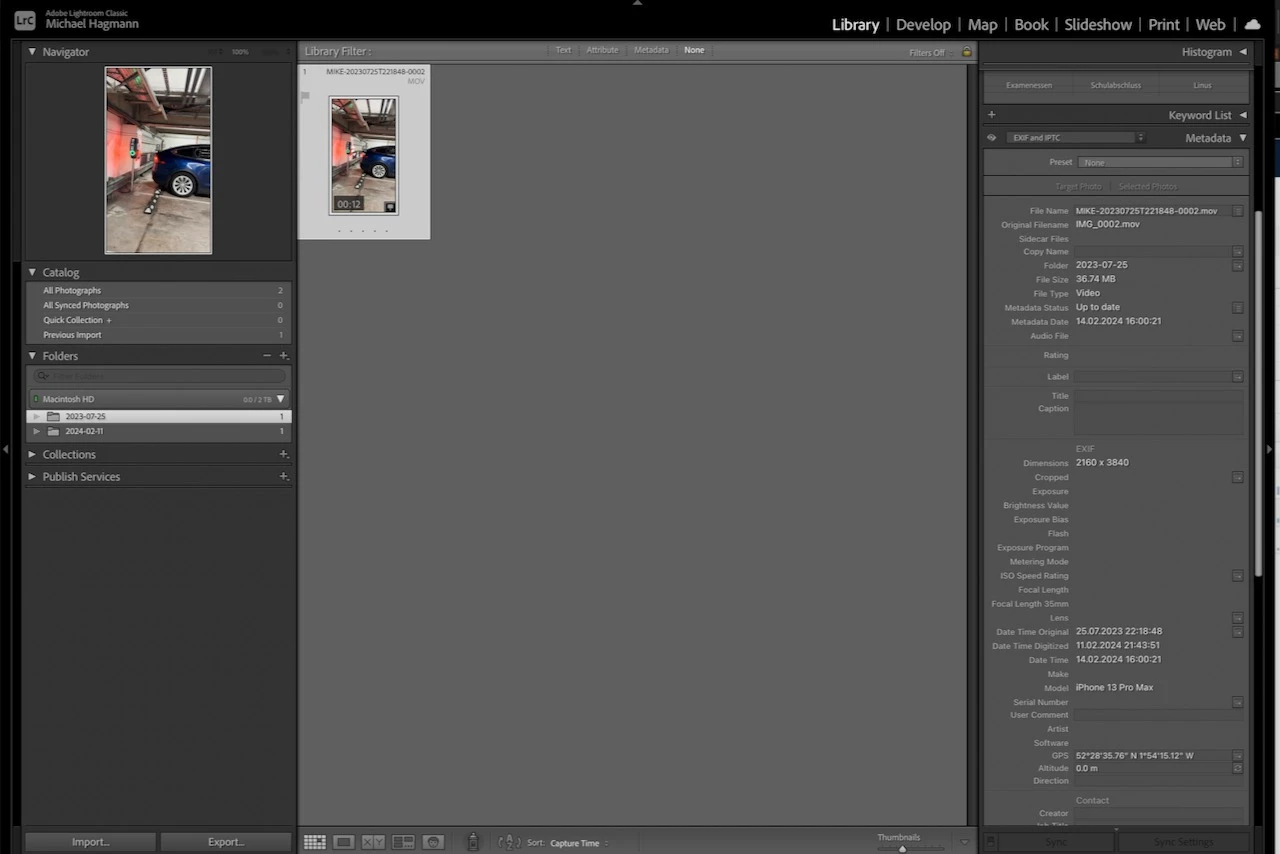1280x854 pixels.
Task: Collapse the Catalog panel
Action: click(x=32, y=272)
